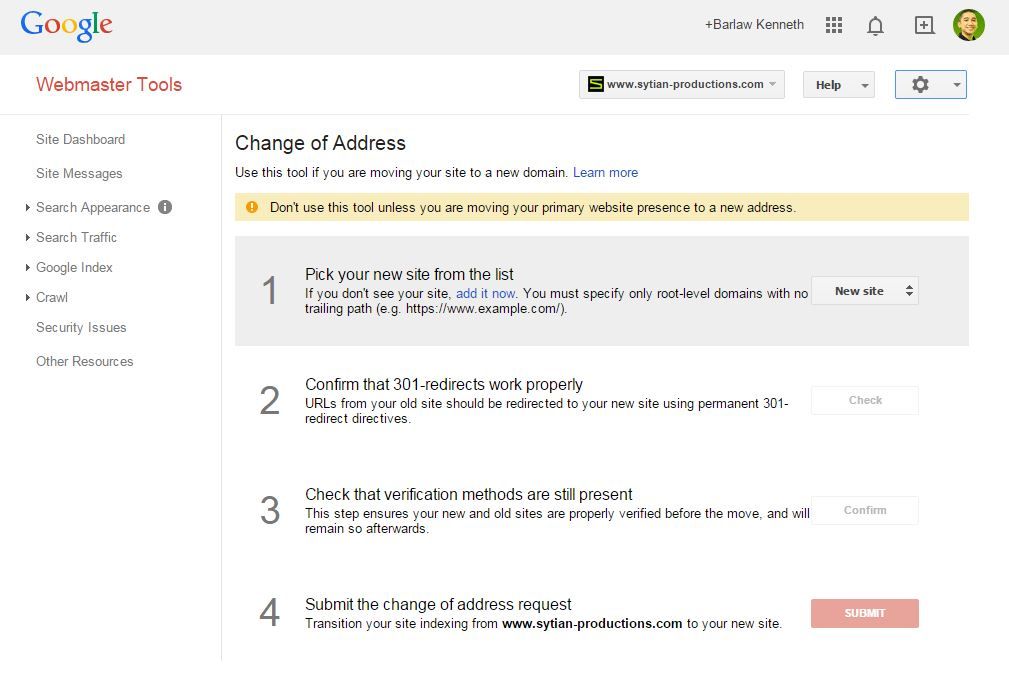Open the user profile avatar

pyautogui.click(x=968, y=25)
